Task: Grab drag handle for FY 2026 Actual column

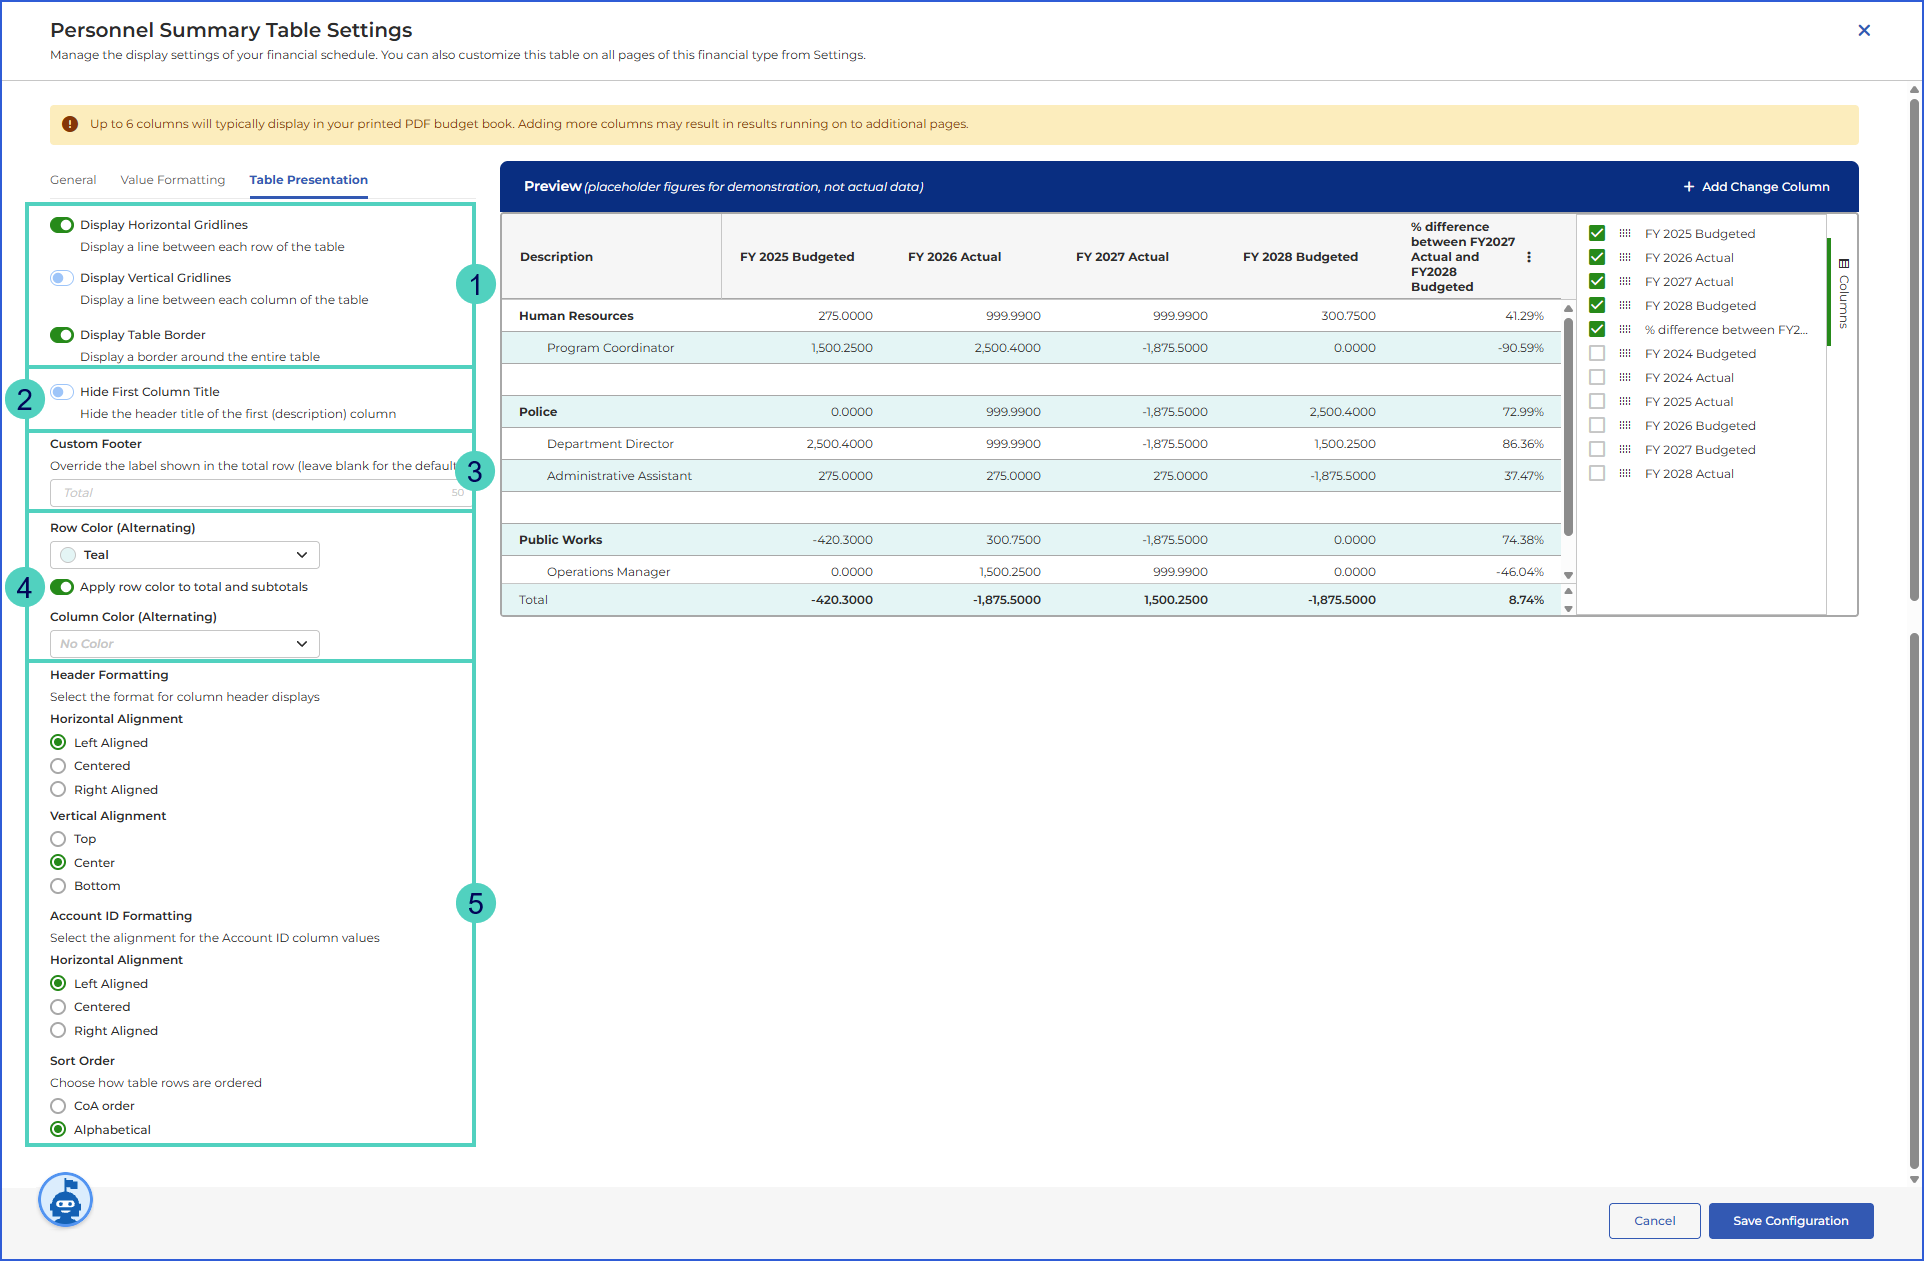Action: click(x=1625, y=258)
